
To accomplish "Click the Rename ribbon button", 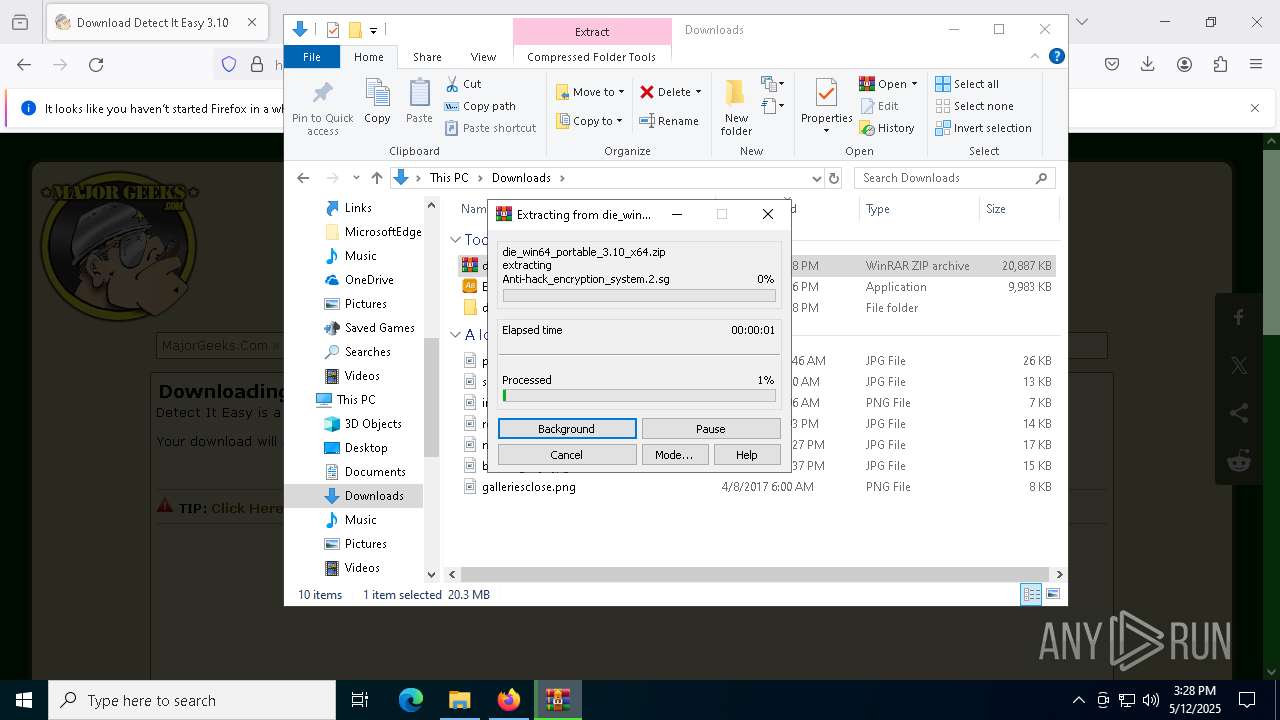I will click(669, 121).
